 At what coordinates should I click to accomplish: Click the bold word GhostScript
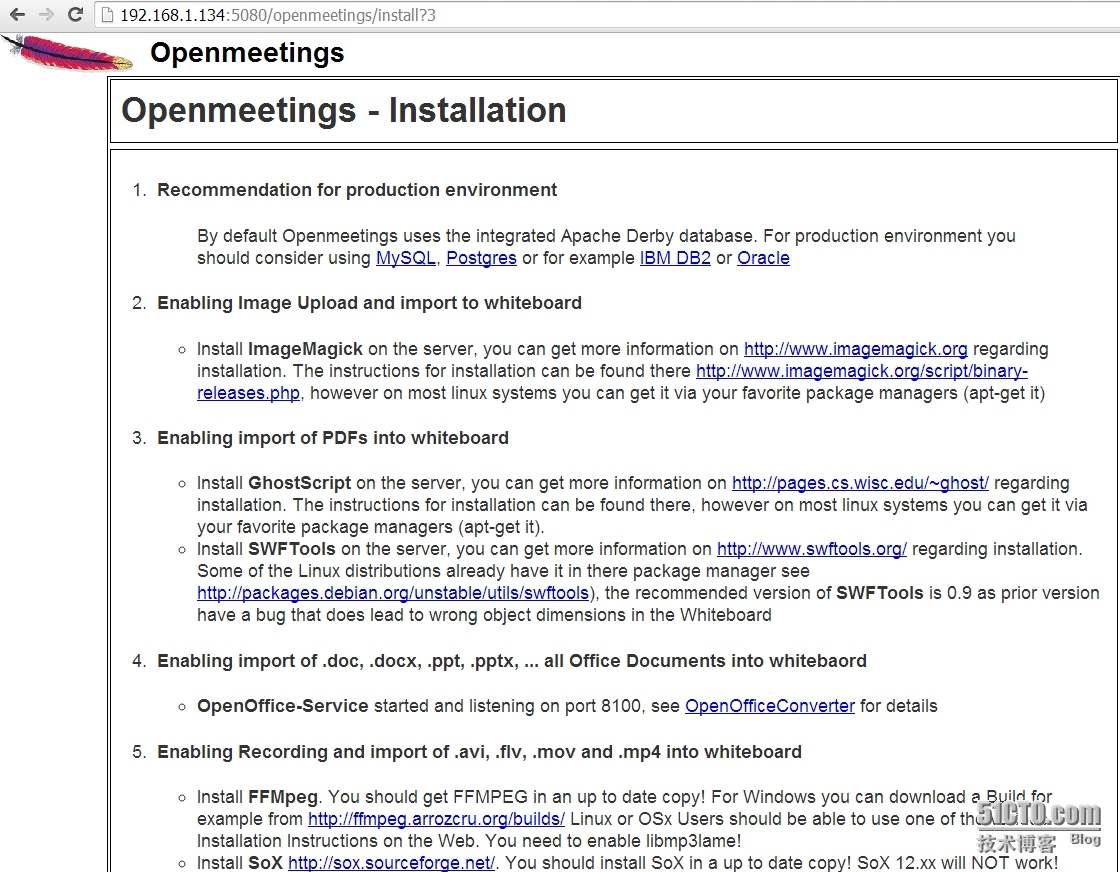[299, 483]
